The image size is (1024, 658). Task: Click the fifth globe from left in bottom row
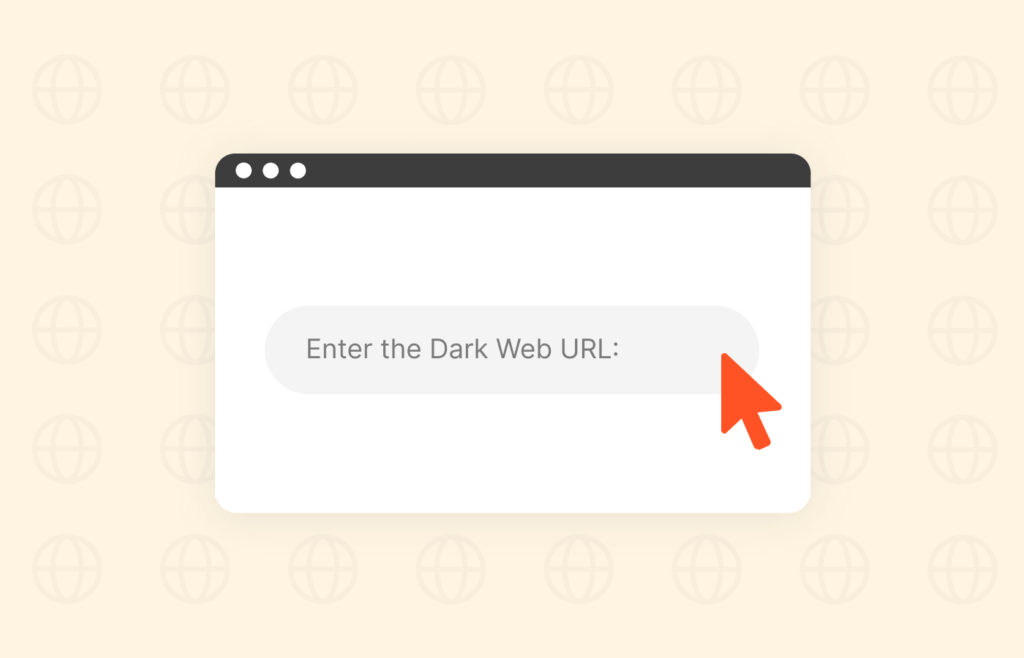(579, 569)
